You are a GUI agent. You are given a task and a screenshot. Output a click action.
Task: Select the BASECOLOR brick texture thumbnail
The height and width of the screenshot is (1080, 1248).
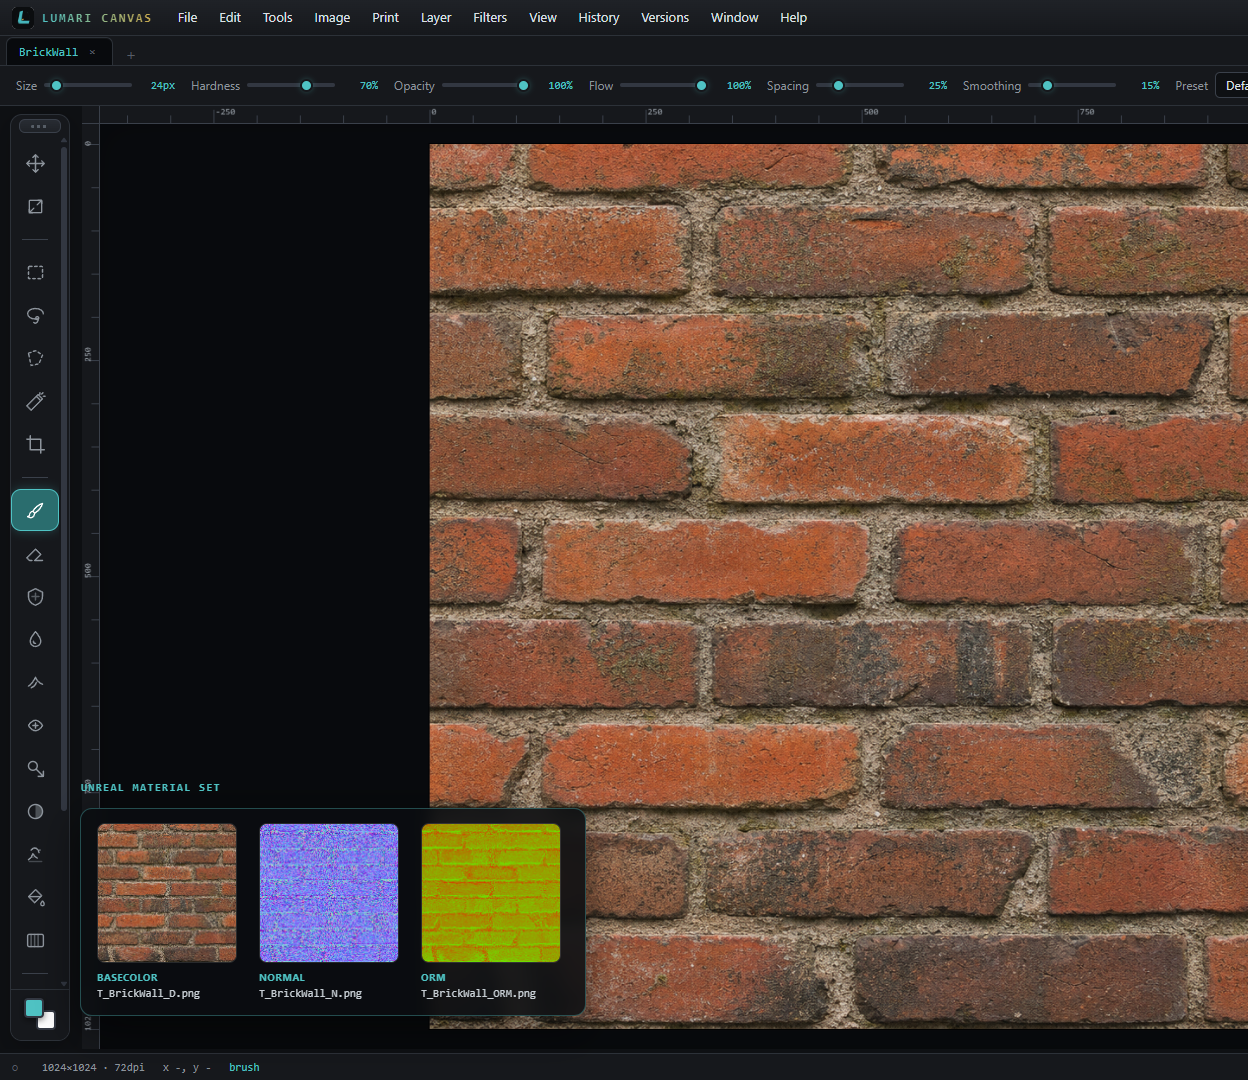[167, 893]
